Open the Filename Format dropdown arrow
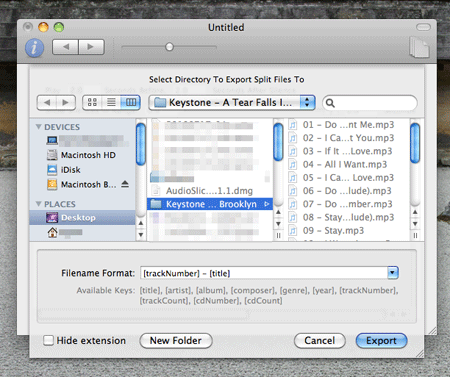 coord(393,273)
